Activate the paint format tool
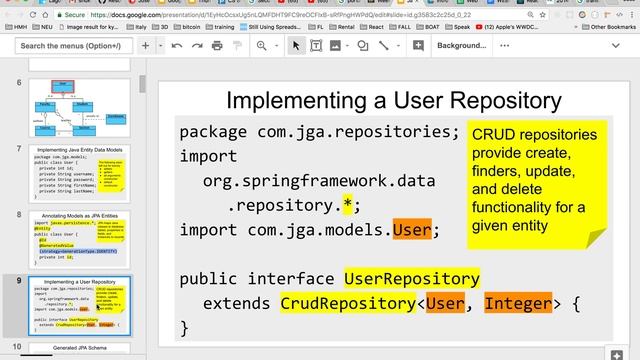This screenshot has width=640, height=360. 237,46
